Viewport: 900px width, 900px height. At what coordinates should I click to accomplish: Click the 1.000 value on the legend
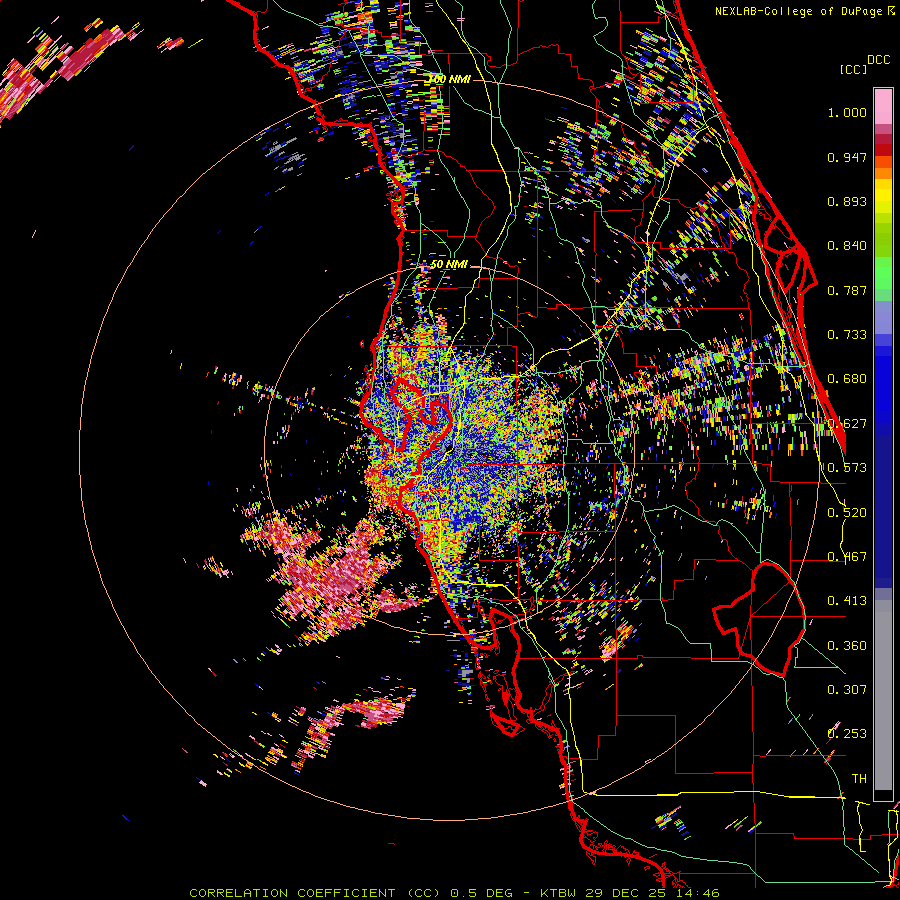(847, 112)
